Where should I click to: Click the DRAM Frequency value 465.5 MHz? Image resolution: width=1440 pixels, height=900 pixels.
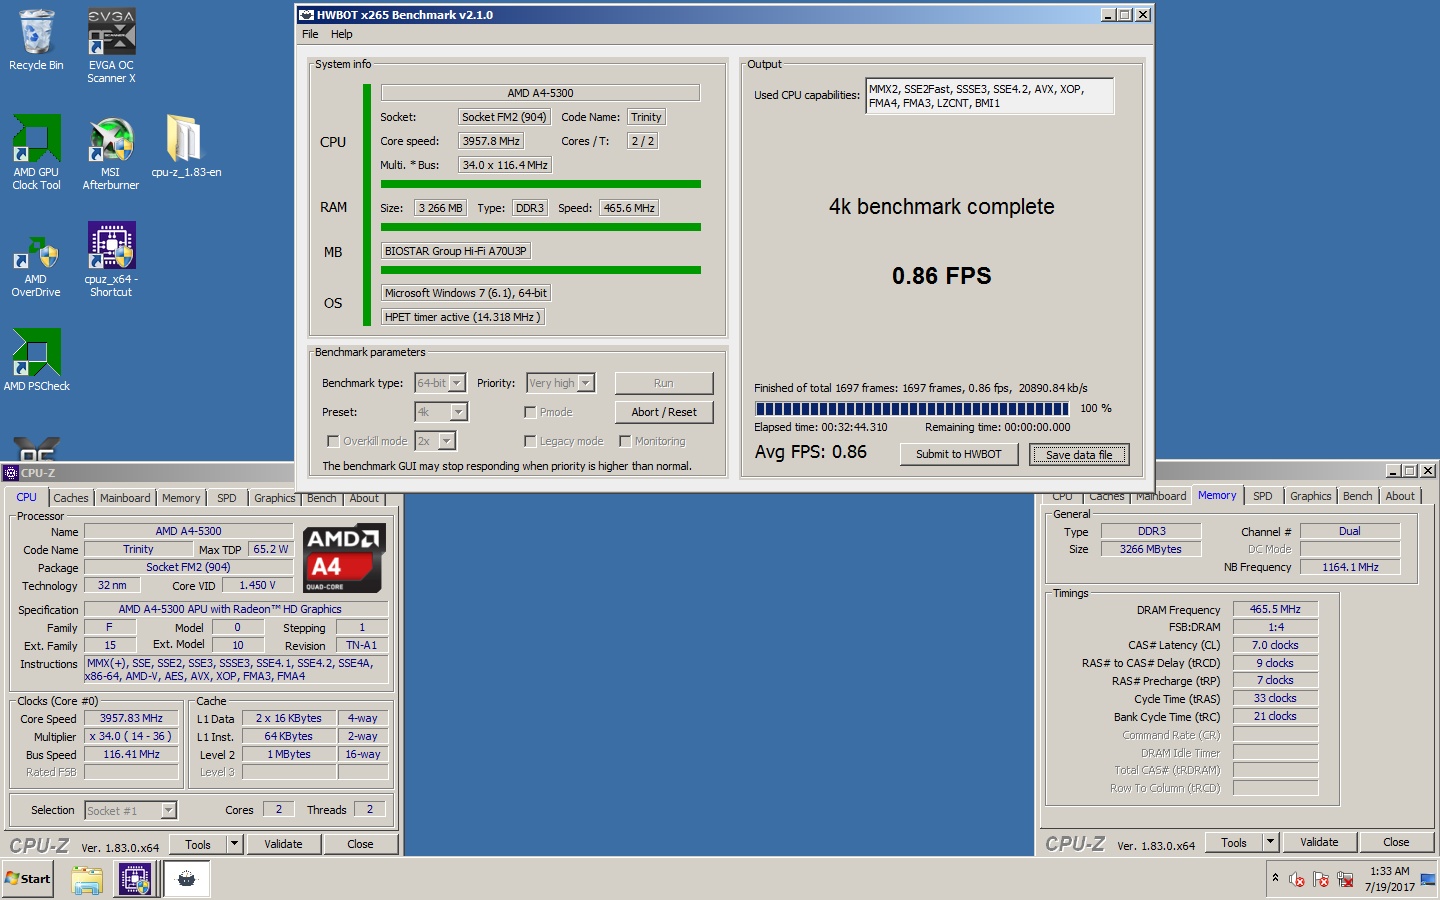[x=1275, y=609]
